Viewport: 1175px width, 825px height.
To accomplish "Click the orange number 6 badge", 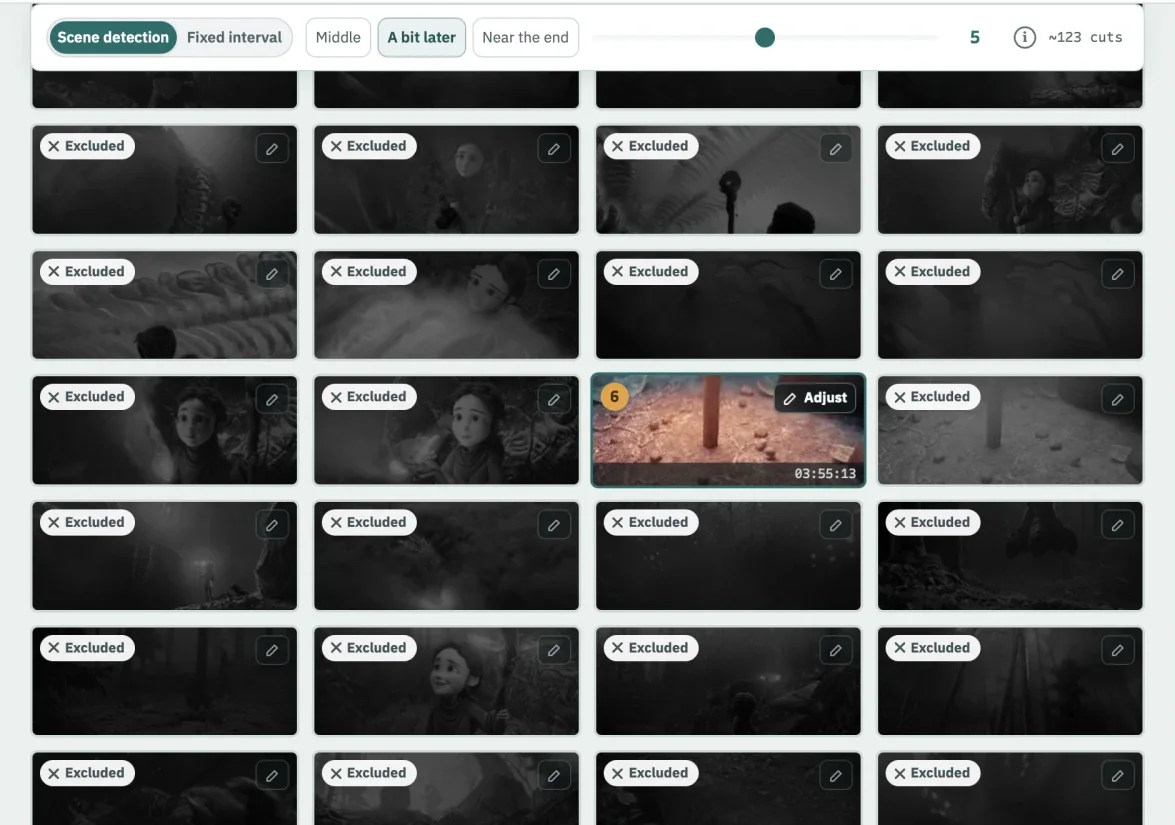I will (x=614, y=396).
